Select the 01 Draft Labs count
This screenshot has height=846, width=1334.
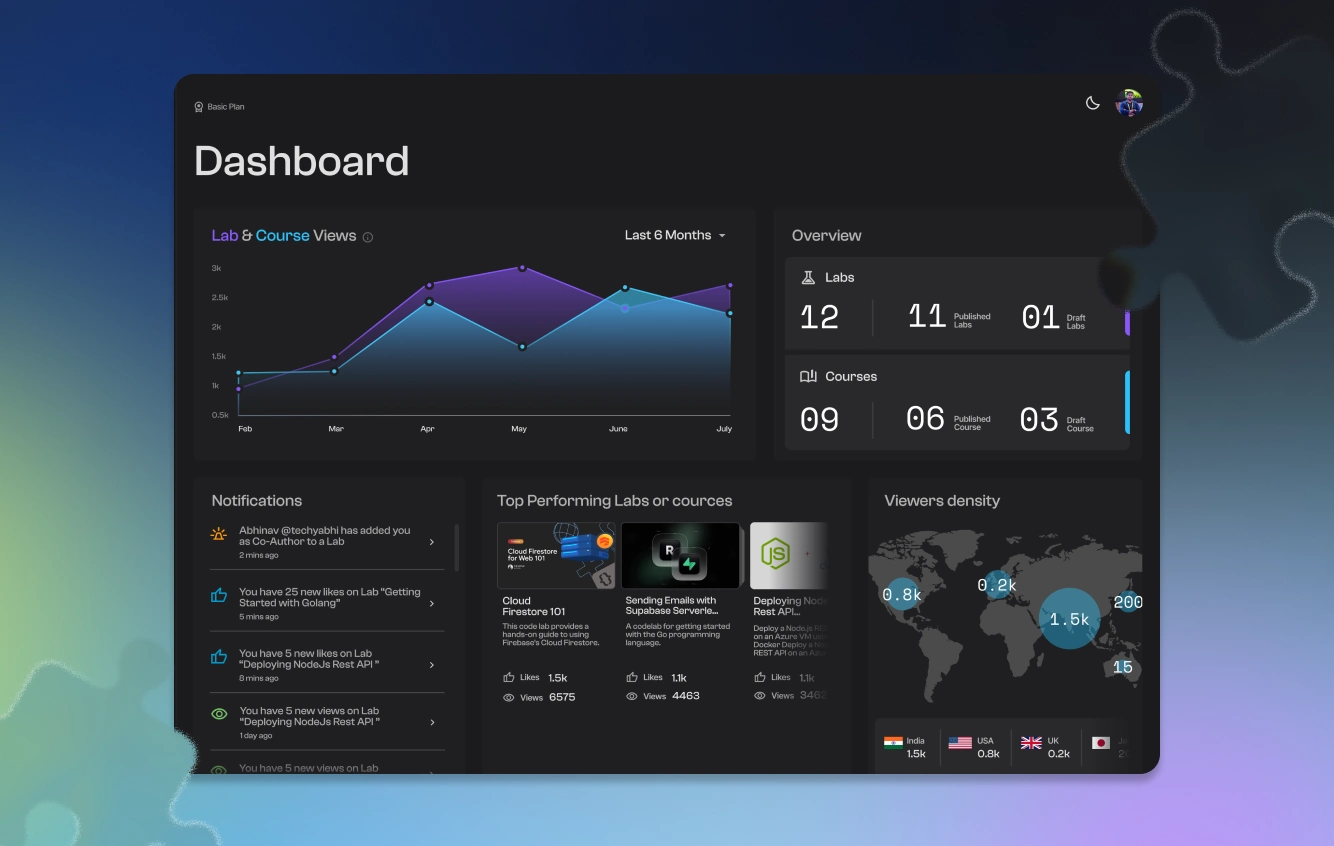[x=1040, y=318]
